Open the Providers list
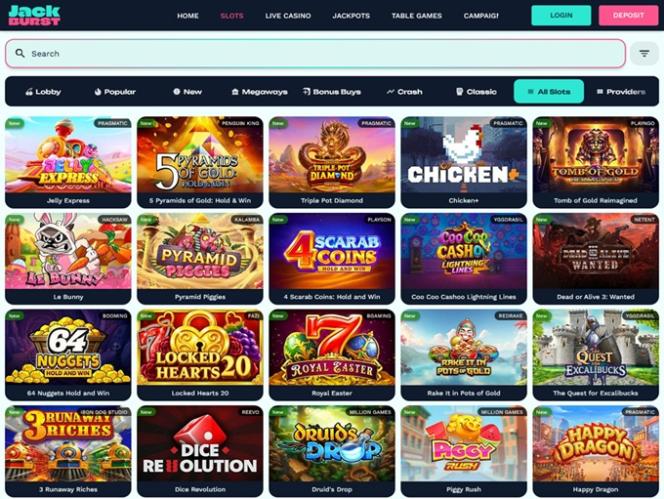This screenshot has width=664, height=499. click(621, 91)
